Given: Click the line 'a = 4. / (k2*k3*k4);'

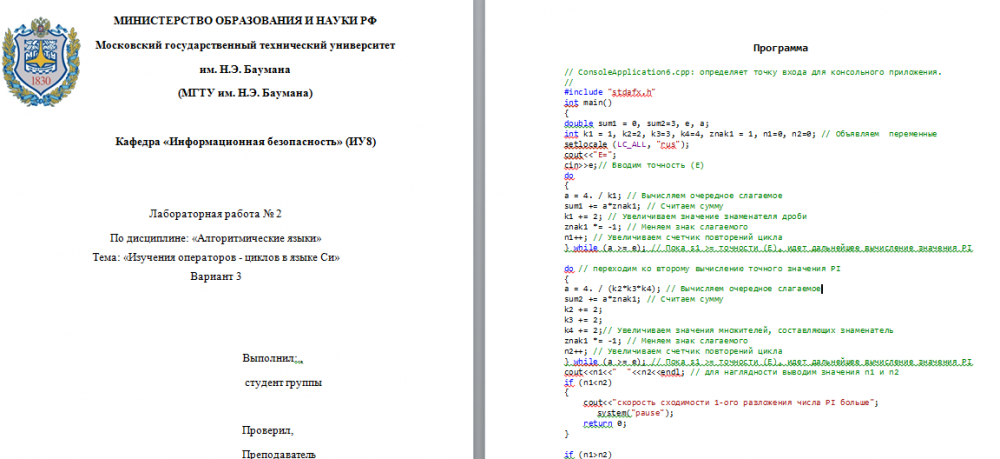Looking at the screenshot, I should pyautogui.click(x=693, y=289).
